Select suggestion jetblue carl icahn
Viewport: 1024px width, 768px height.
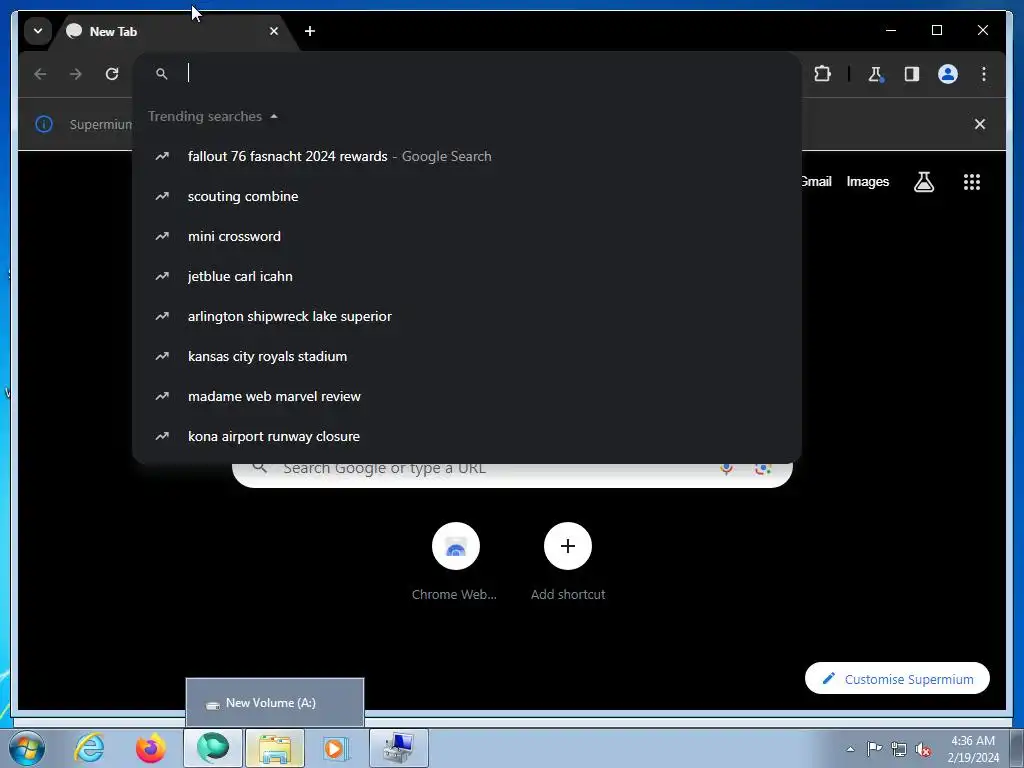tap(467, 276)
